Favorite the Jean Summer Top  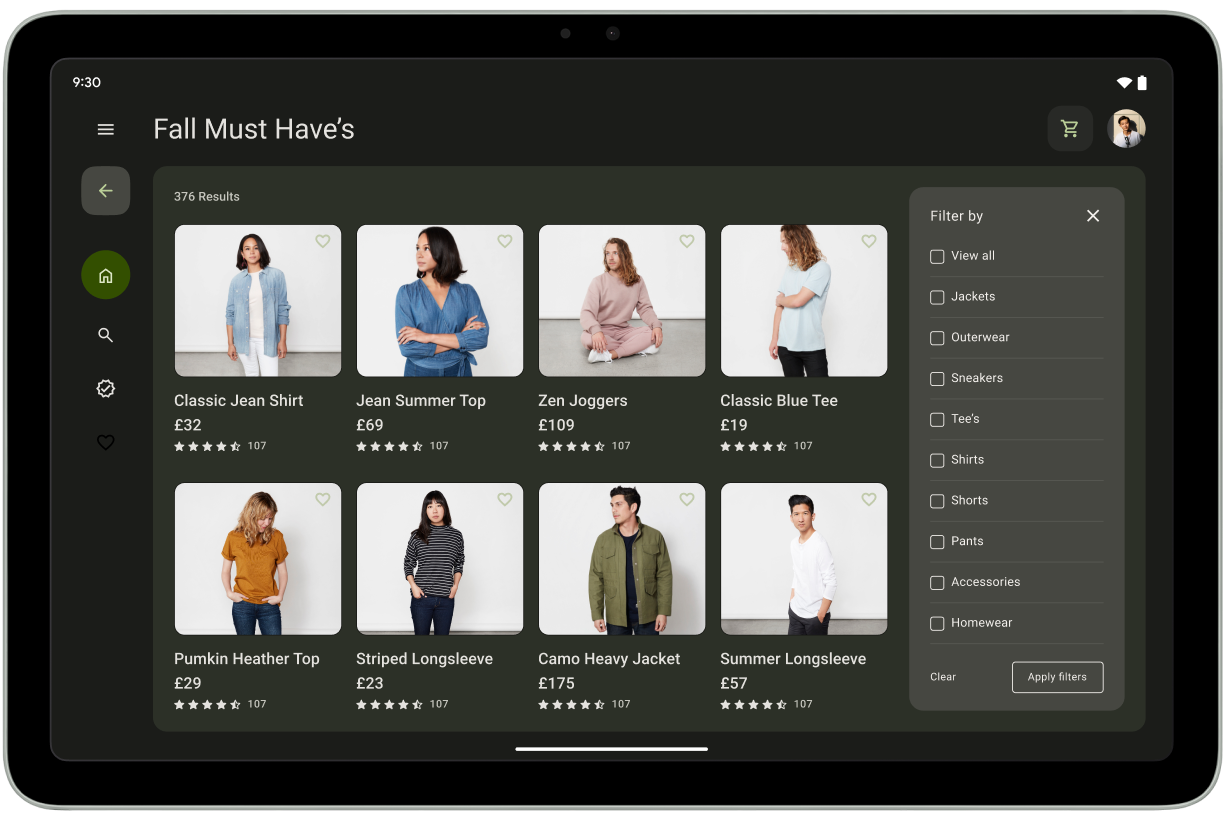(x=504, y=241)
